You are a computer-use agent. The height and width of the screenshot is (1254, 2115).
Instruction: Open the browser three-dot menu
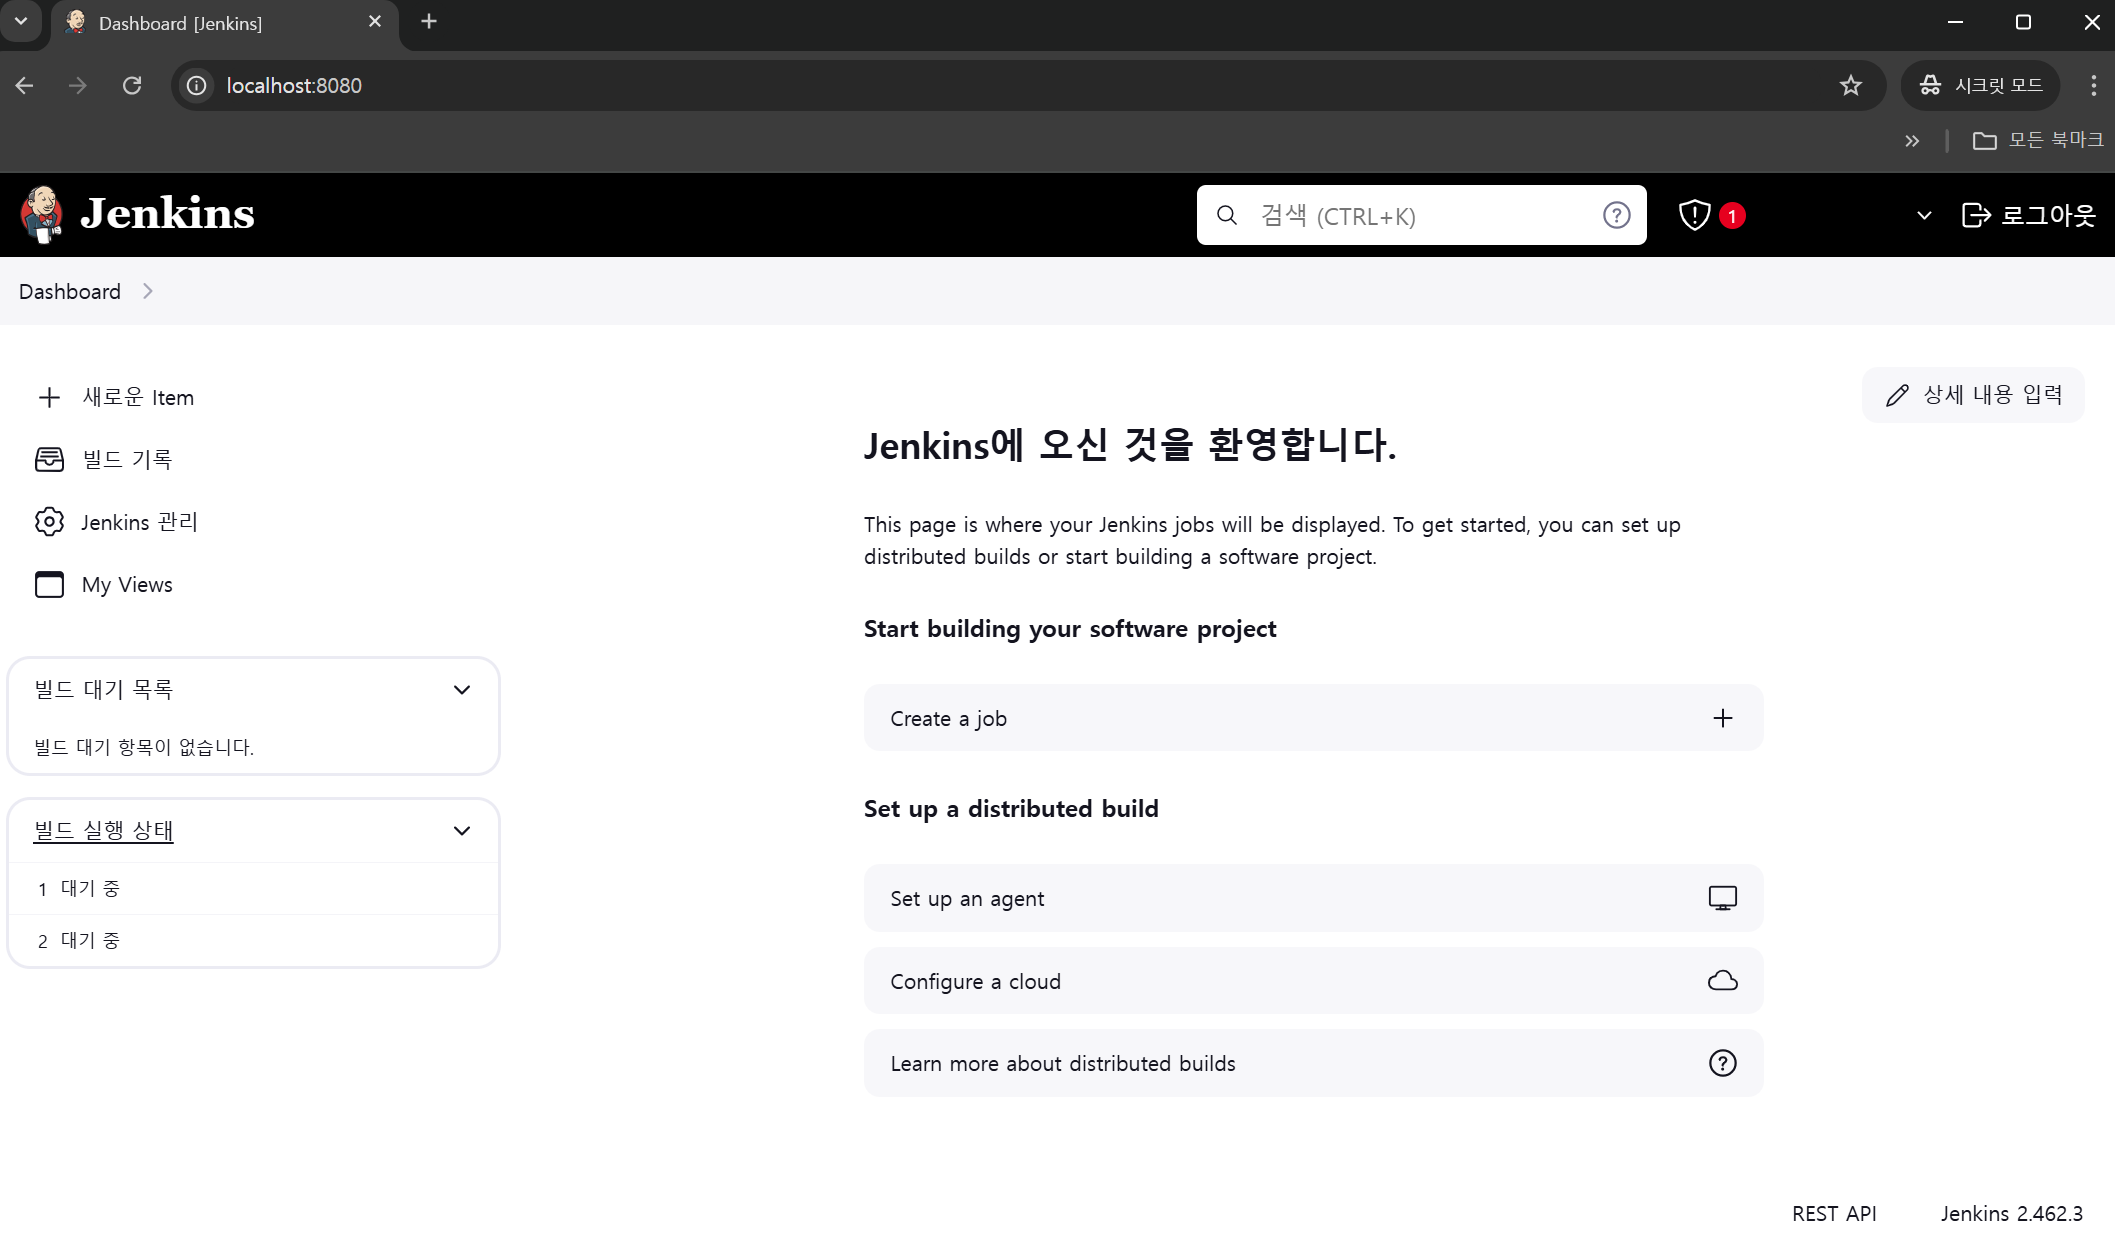coord(2093,86)
